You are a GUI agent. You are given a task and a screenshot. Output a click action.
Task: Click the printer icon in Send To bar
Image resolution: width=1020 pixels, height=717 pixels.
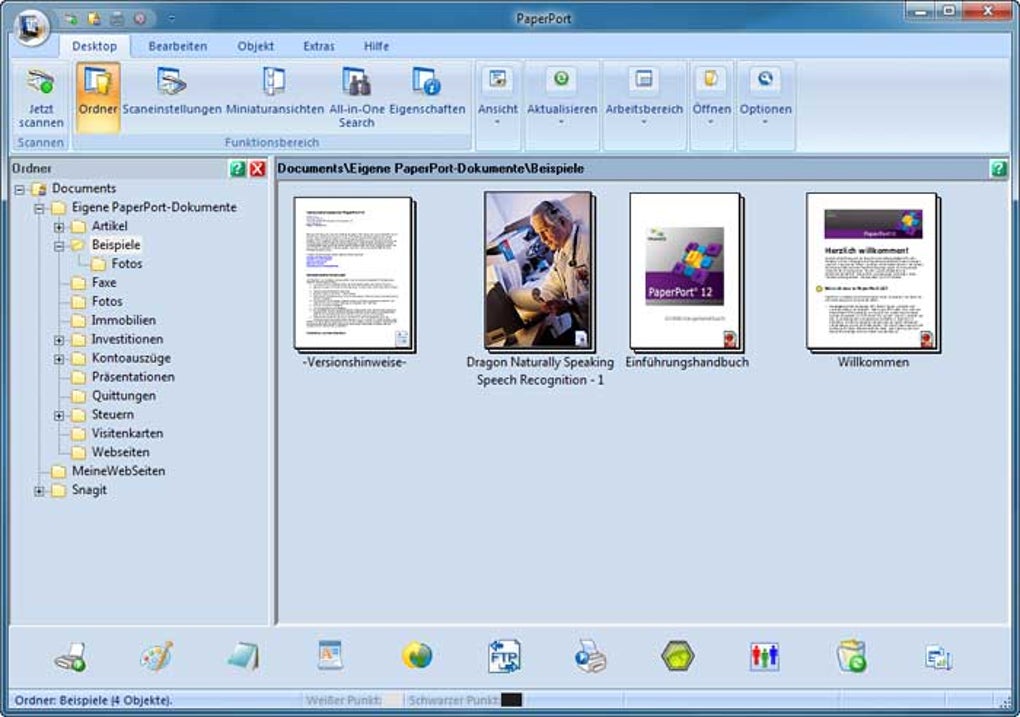70,657
